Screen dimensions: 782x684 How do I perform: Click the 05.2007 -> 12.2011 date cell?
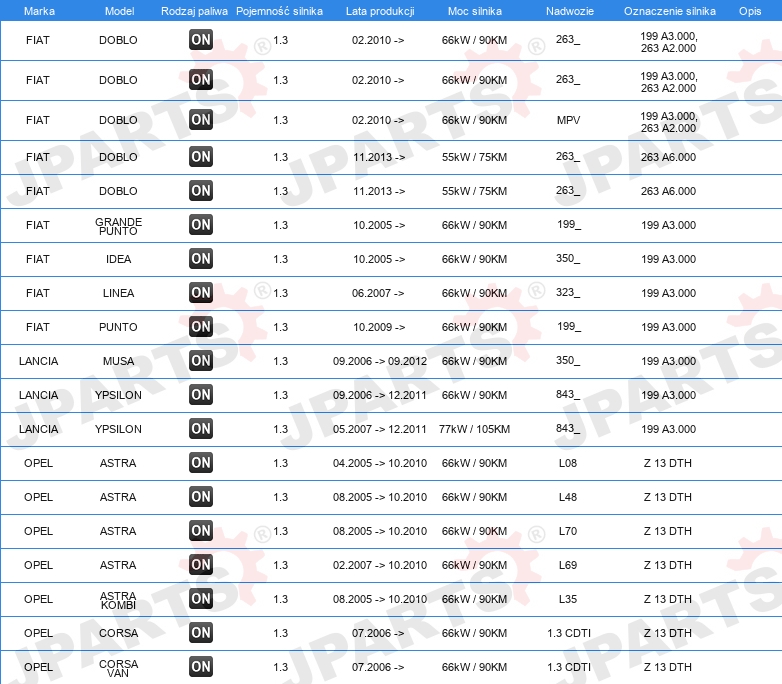[380, 429]
